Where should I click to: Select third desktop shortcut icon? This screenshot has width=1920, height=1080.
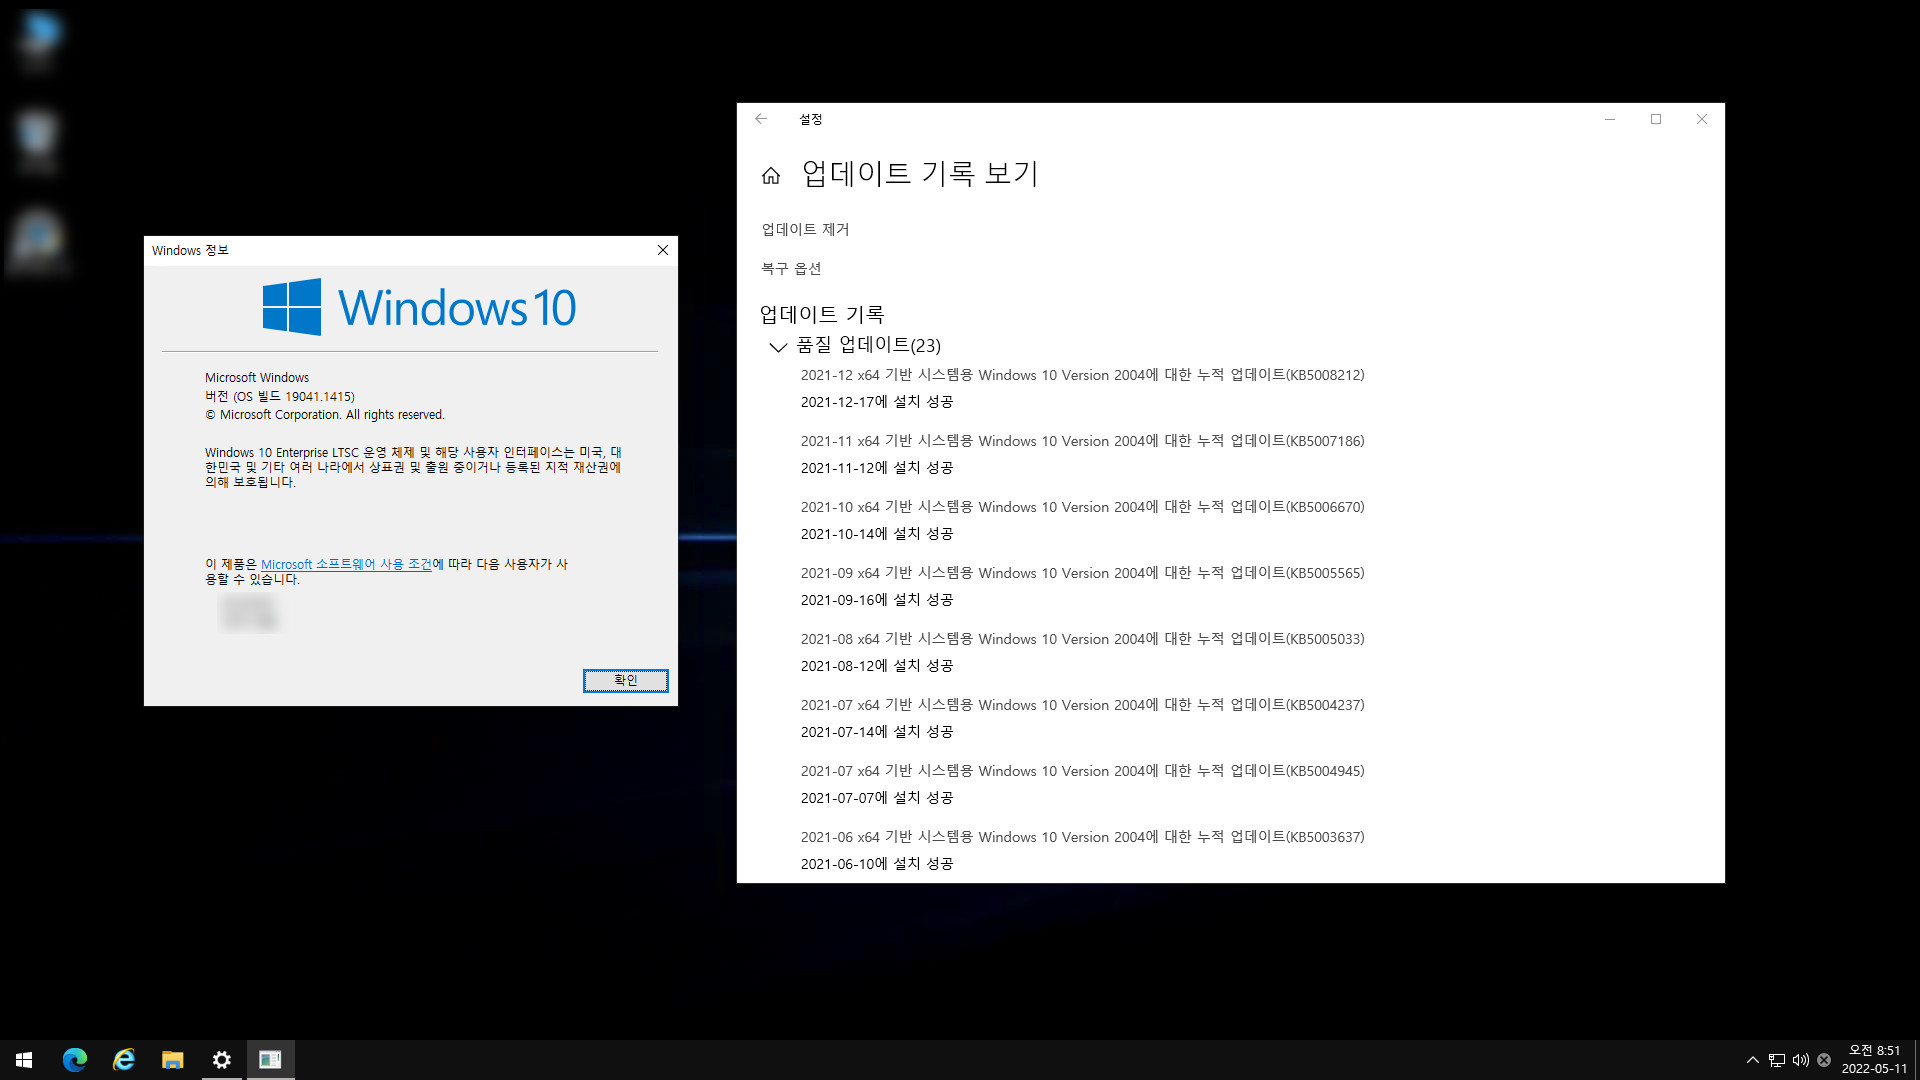pyautogui.click(x=38, y=242)
